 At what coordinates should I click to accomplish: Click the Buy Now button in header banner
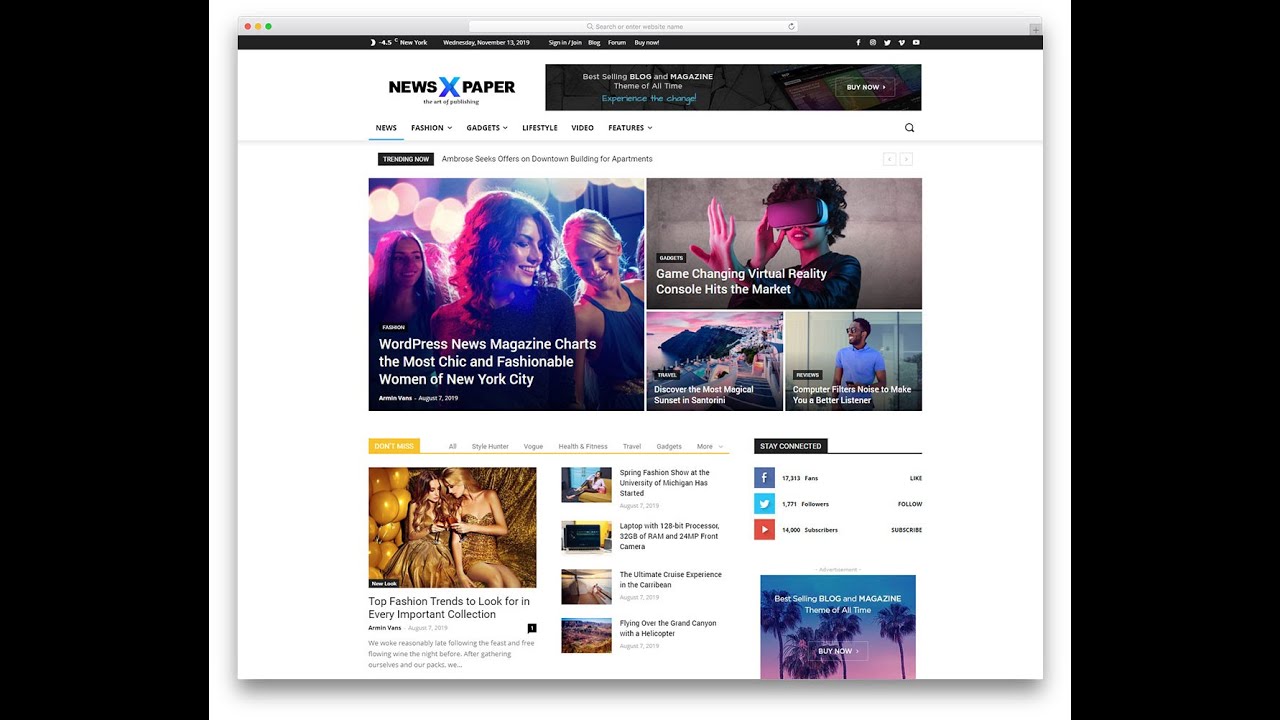865,87
